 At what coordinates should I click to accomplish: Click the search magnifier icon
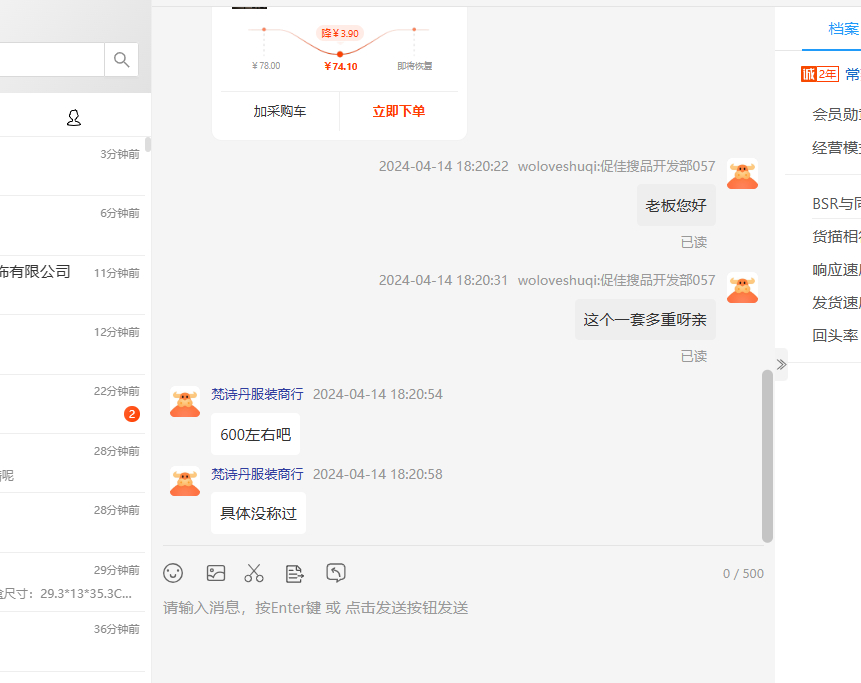tap(121, 60)
